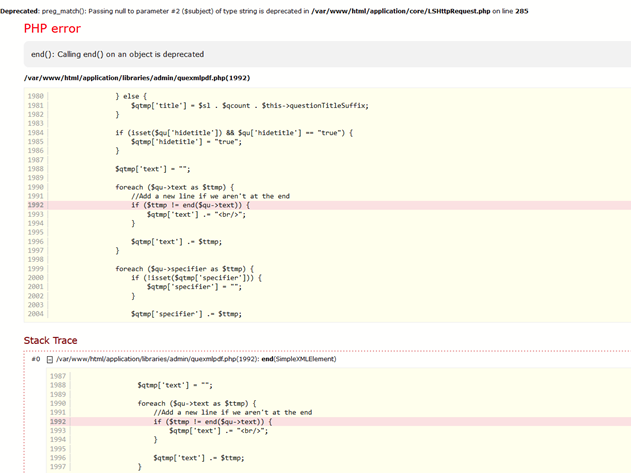This screenshot has width=631, height=473.
Task: Click the "PHP error" heading
Action: point(53,28)
